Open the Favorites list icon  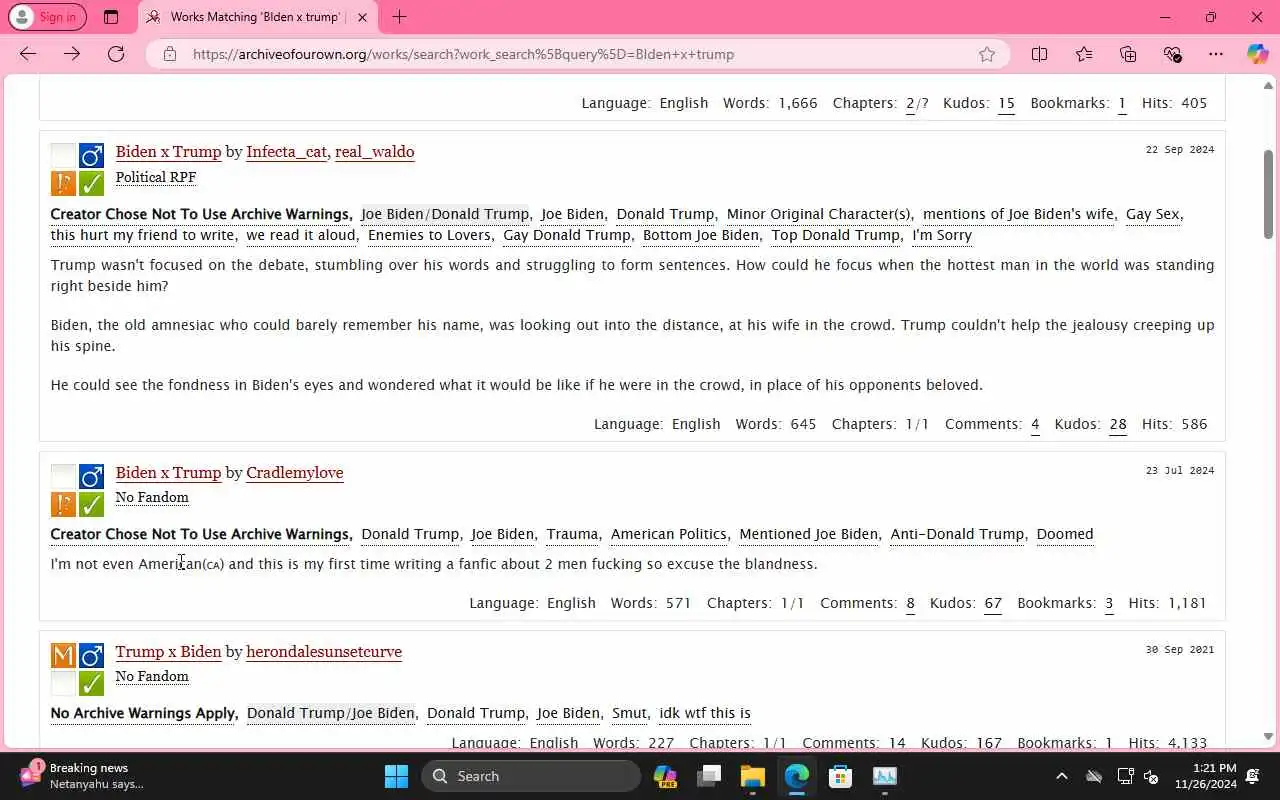click(1084, 54)
